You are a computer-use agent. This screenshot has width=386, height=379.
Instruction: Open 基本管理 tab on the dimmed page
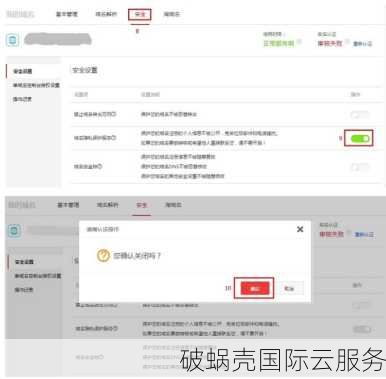point(68,205)
